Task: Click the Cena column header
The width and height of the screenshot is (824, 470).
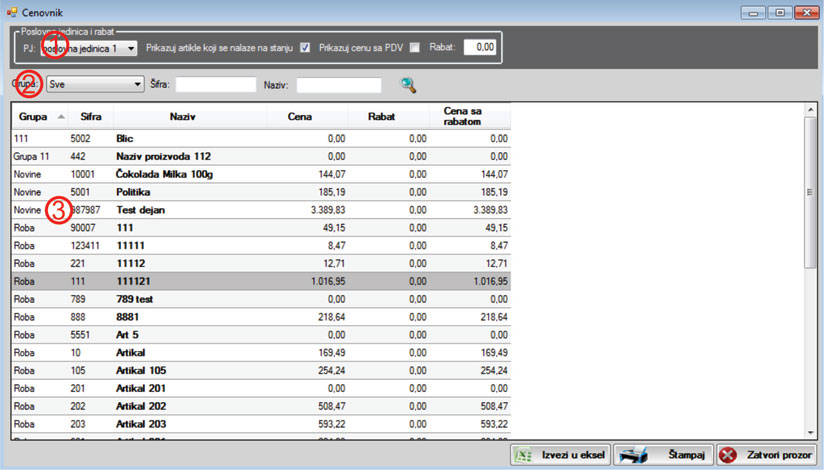Action: pos(299,117)
